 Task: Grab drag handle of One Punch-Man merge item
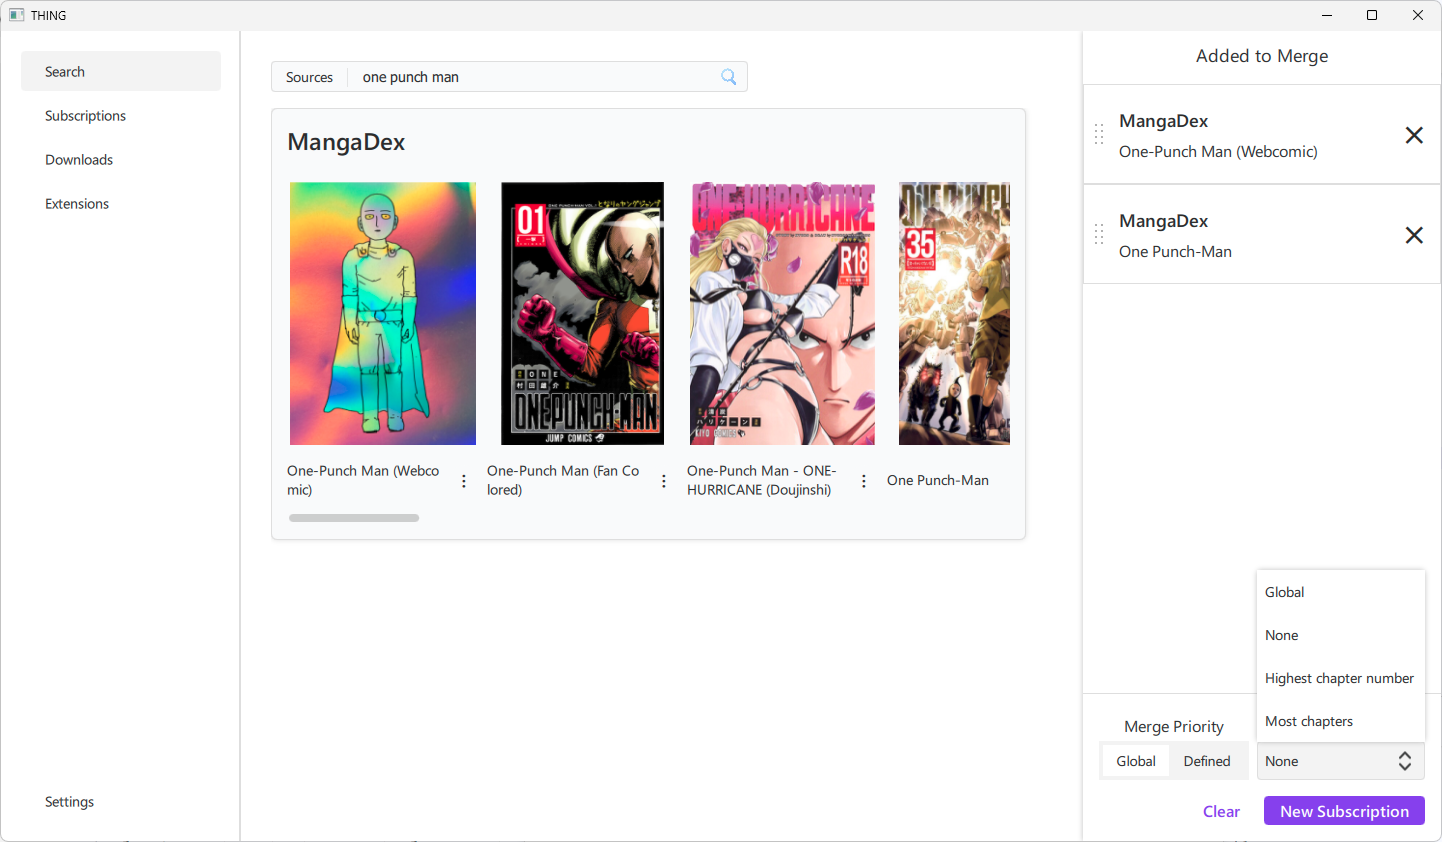tap(1099, 235)
